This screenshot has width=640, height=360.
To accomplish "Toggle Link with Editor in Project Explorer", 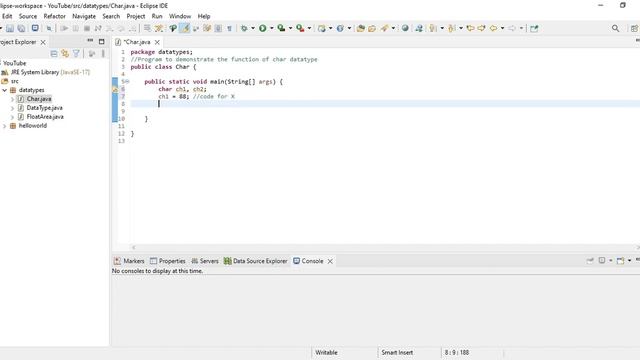I will (x=65, y=53).
